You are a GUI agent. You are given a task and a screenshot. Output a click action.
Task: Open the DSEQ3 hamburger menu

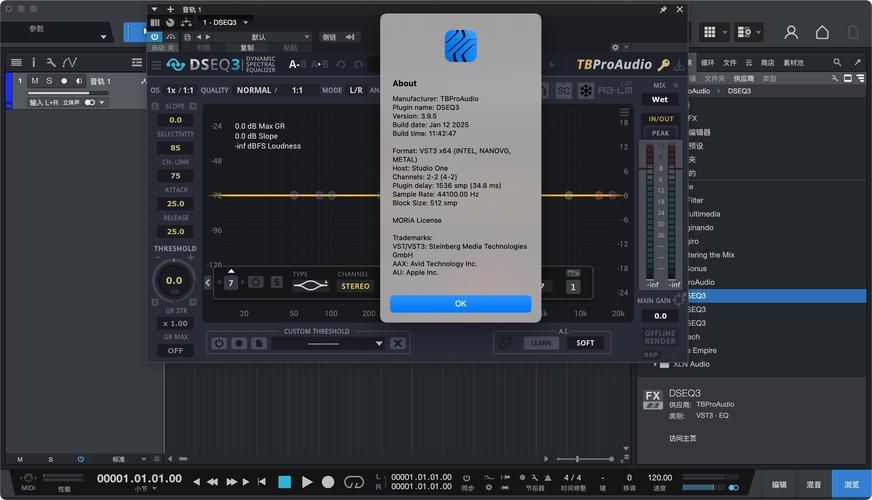[156, 66]
